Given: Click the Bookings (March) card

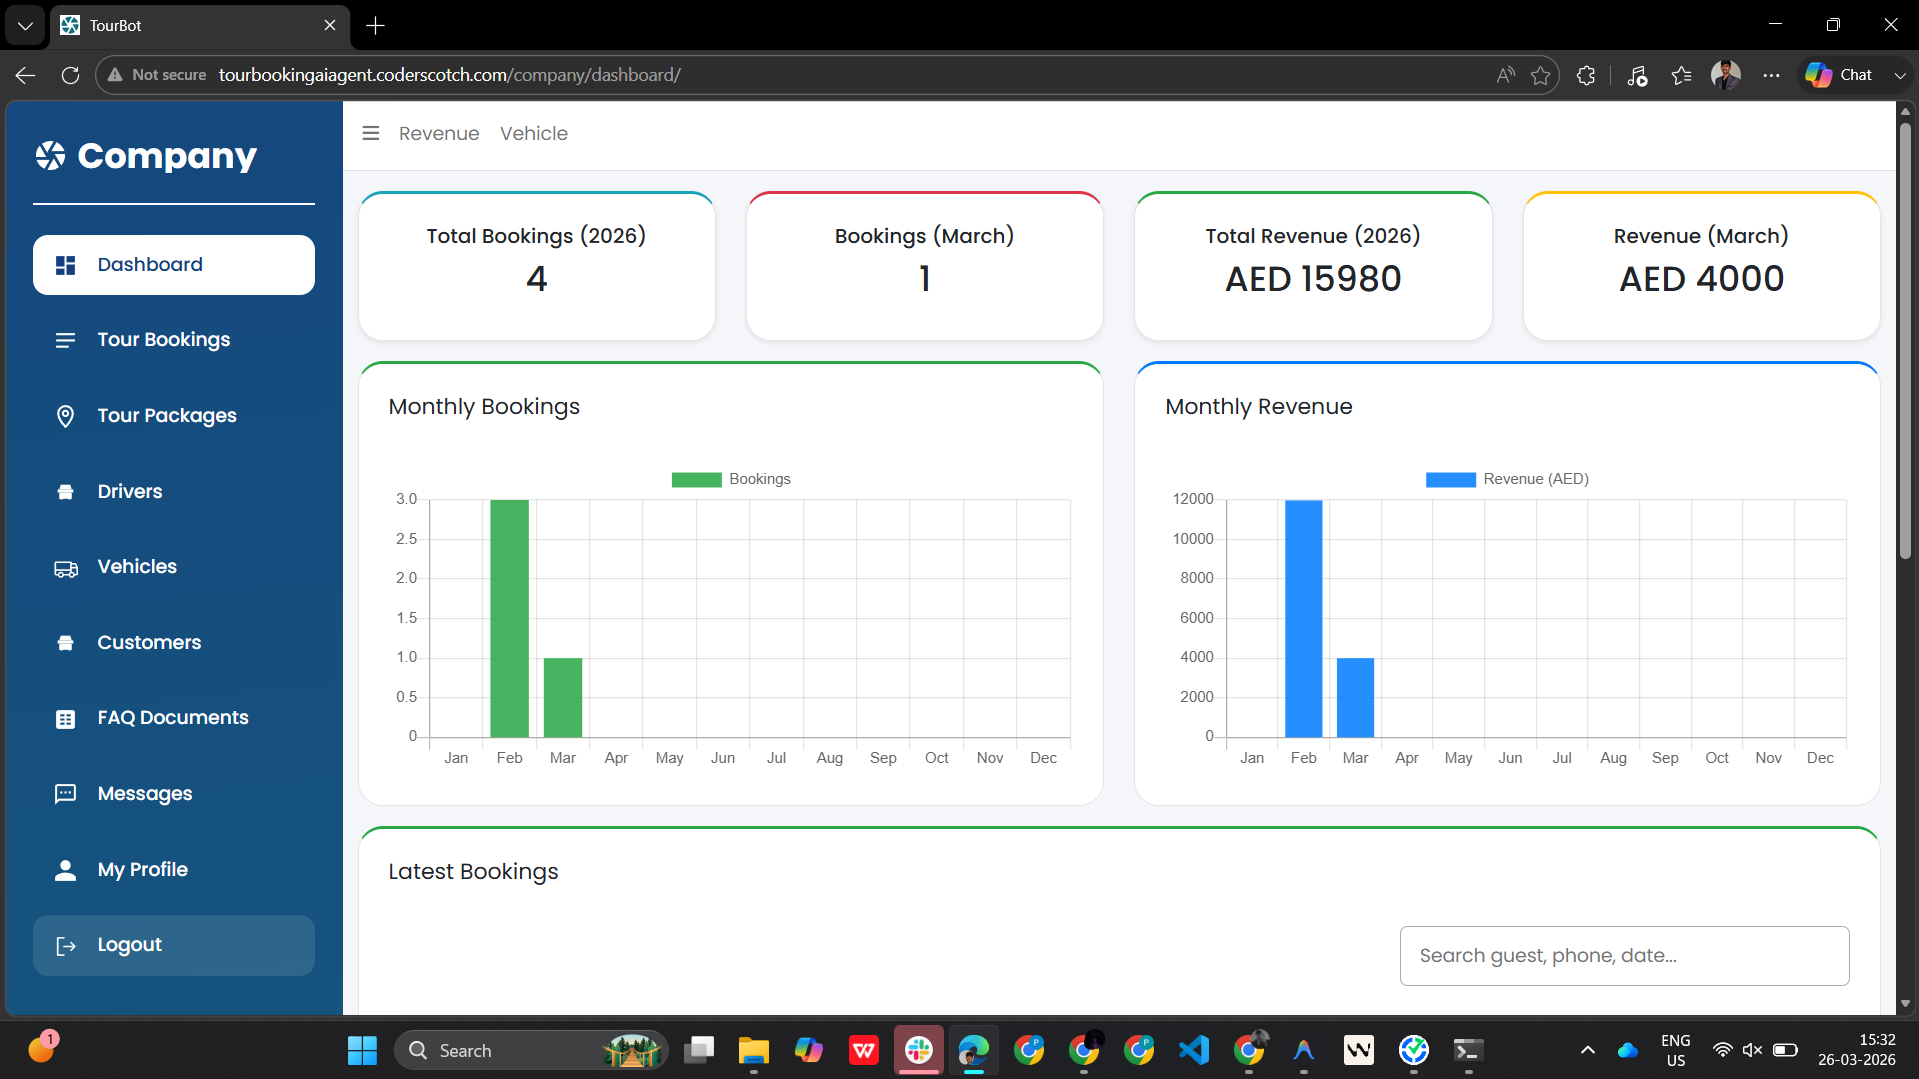Looking at the screenshot, I should coord(925,266).
